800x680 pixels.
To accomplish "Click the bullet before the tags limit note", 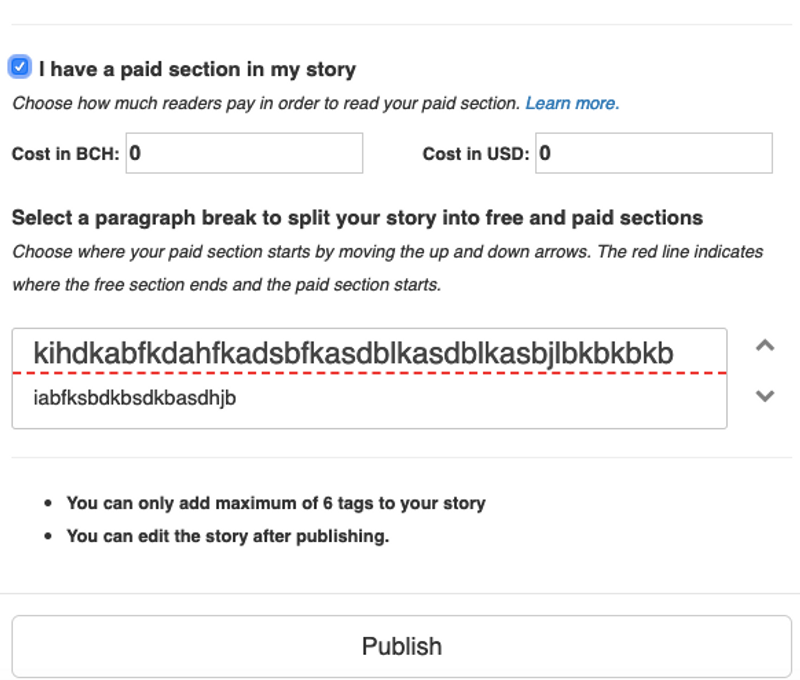I will point(48,503).
